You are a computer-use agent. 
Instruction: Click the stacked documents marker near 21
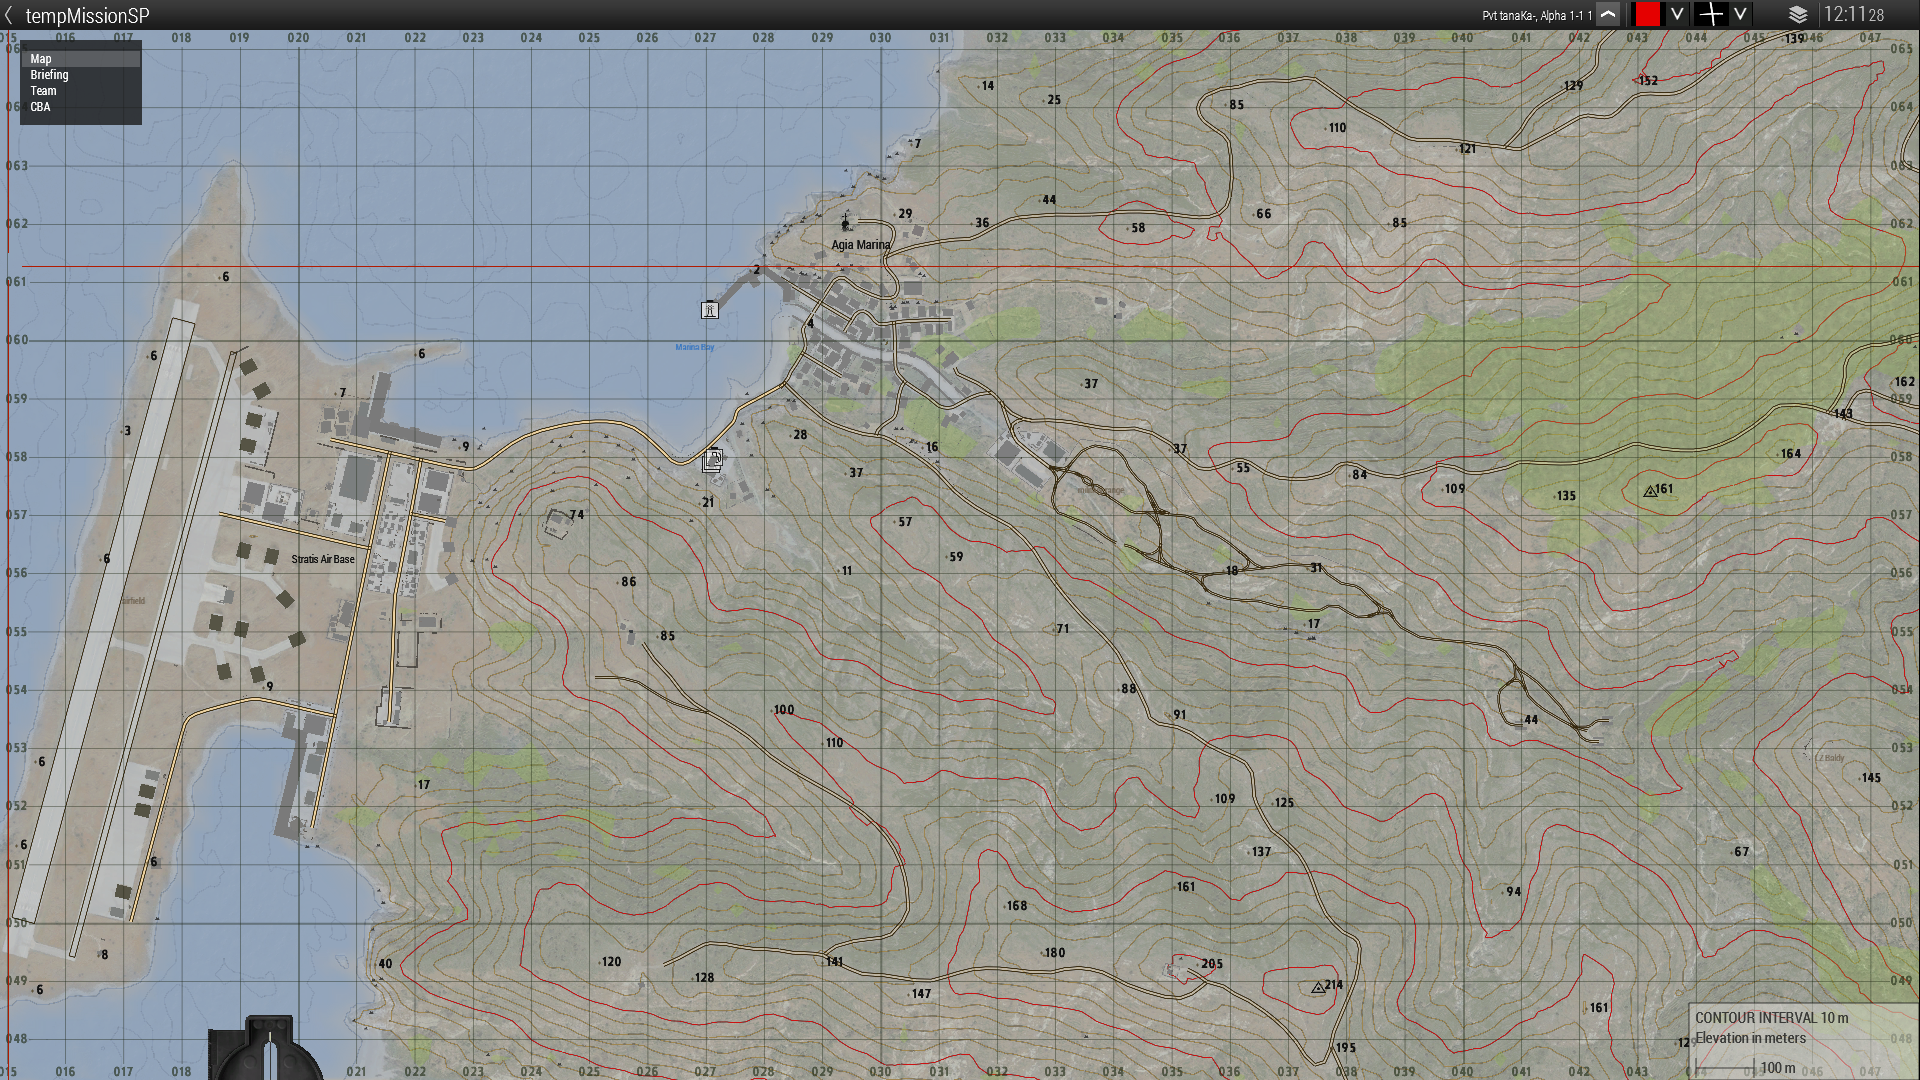(712, 460)
